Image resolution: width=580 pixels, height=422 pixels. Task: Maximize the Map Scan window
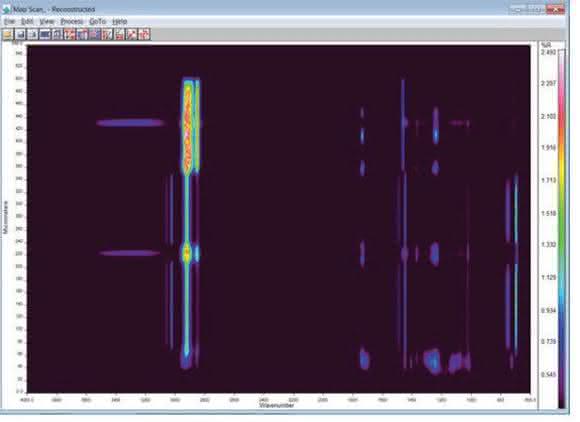pyautogui.click(x=537, y=9)
